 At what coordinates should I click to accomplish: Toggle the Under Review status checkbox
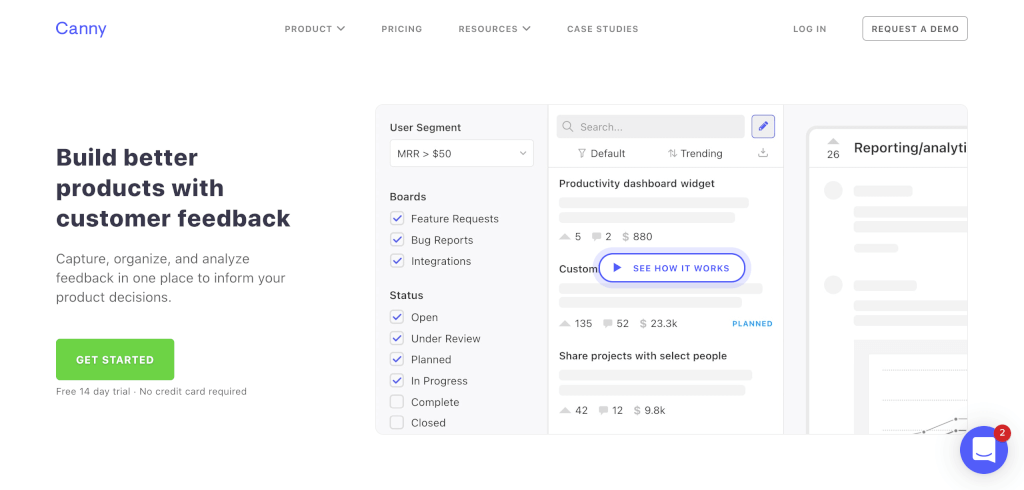[397, 338]
